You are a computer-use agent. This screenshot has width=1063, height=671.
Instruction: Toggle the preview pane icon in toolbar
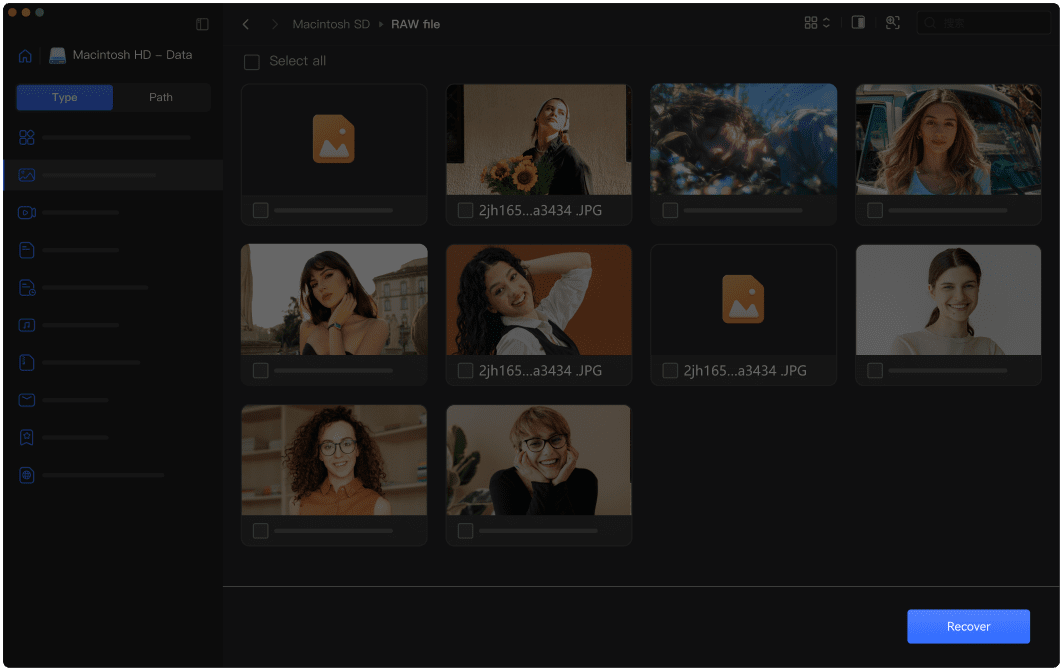[858, 23]
